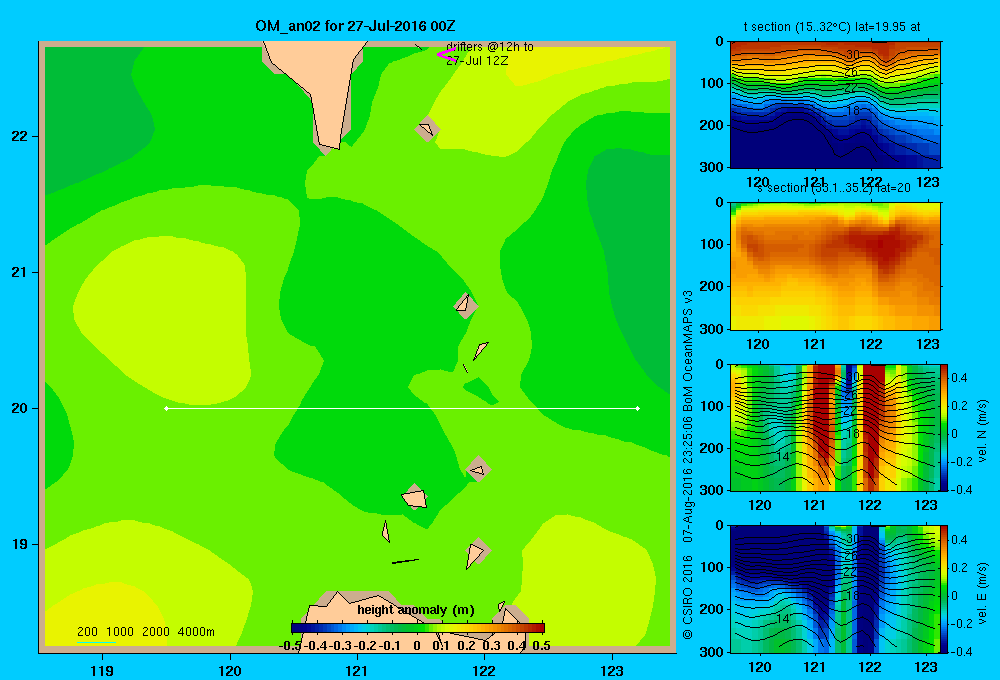Click the vel. N color scale bar
The height and width of the screenshot is (680, 1000).
pos(944,427)
